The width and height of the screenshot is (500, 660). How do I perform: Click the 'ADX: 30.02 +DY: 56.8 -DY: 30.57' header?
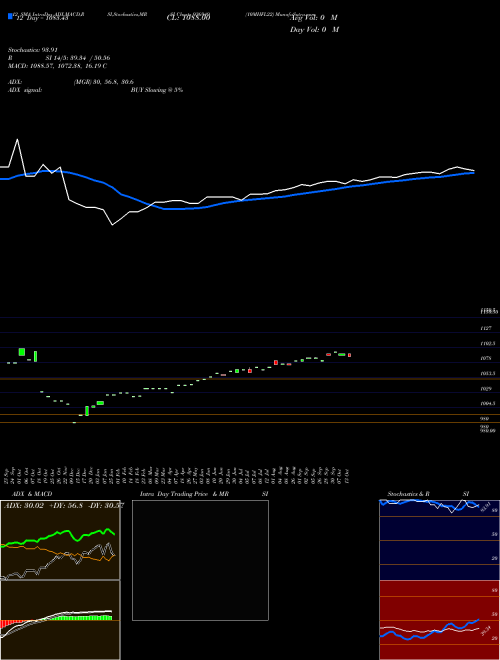pos(64,506)
